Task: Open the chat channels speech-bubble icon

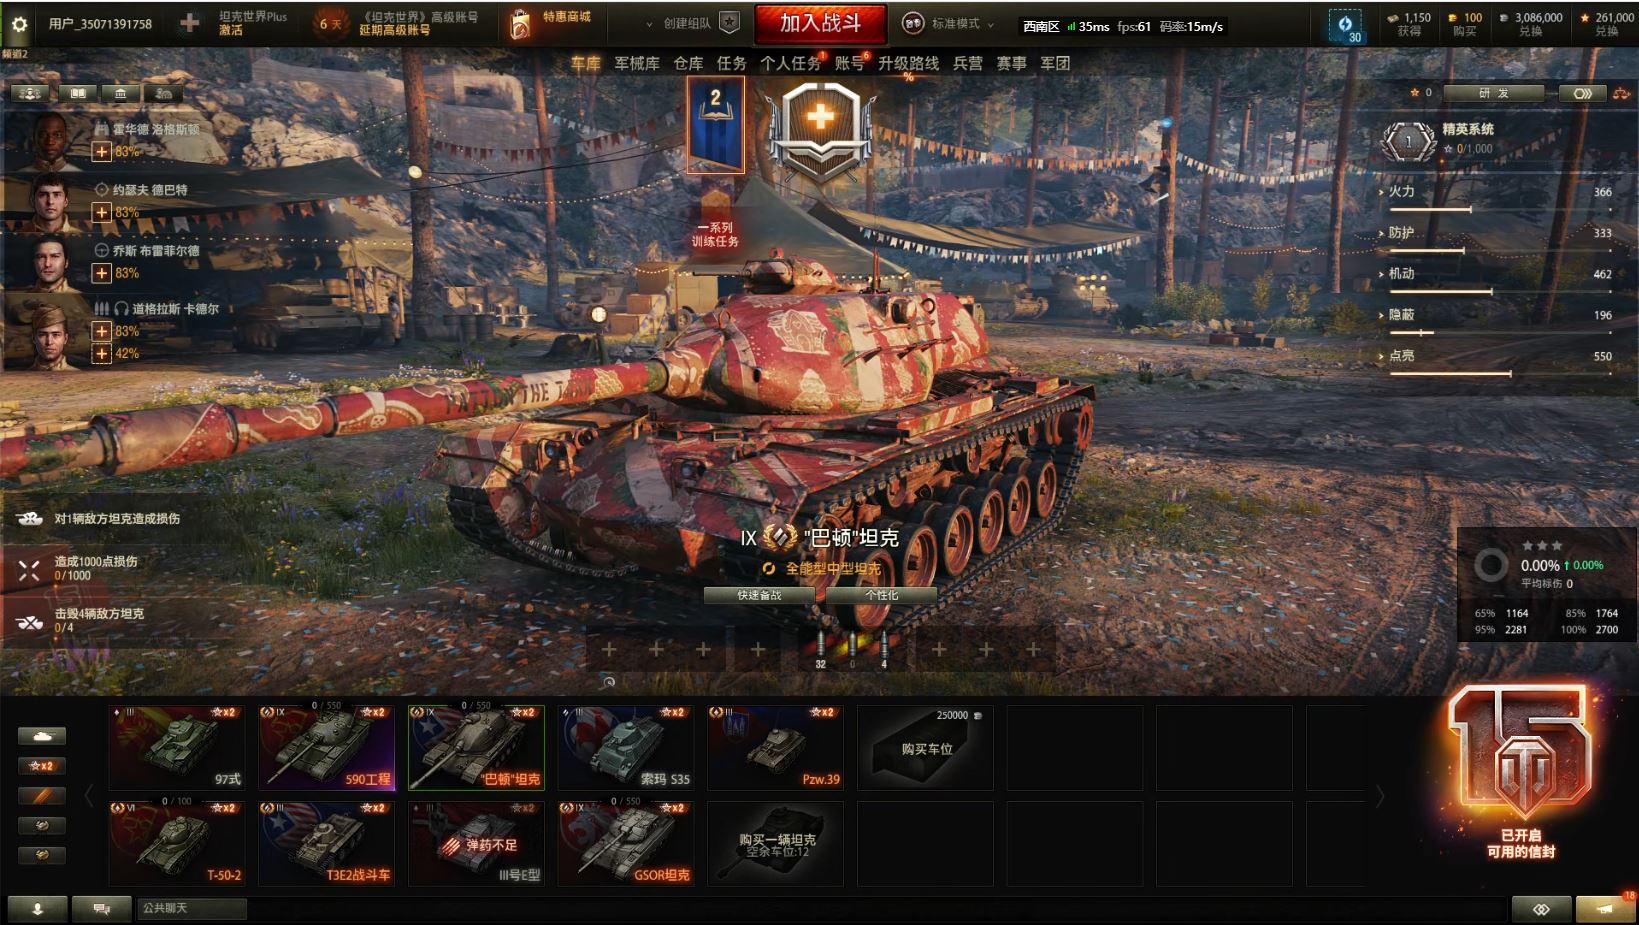Action: click(x=102, y=909)
